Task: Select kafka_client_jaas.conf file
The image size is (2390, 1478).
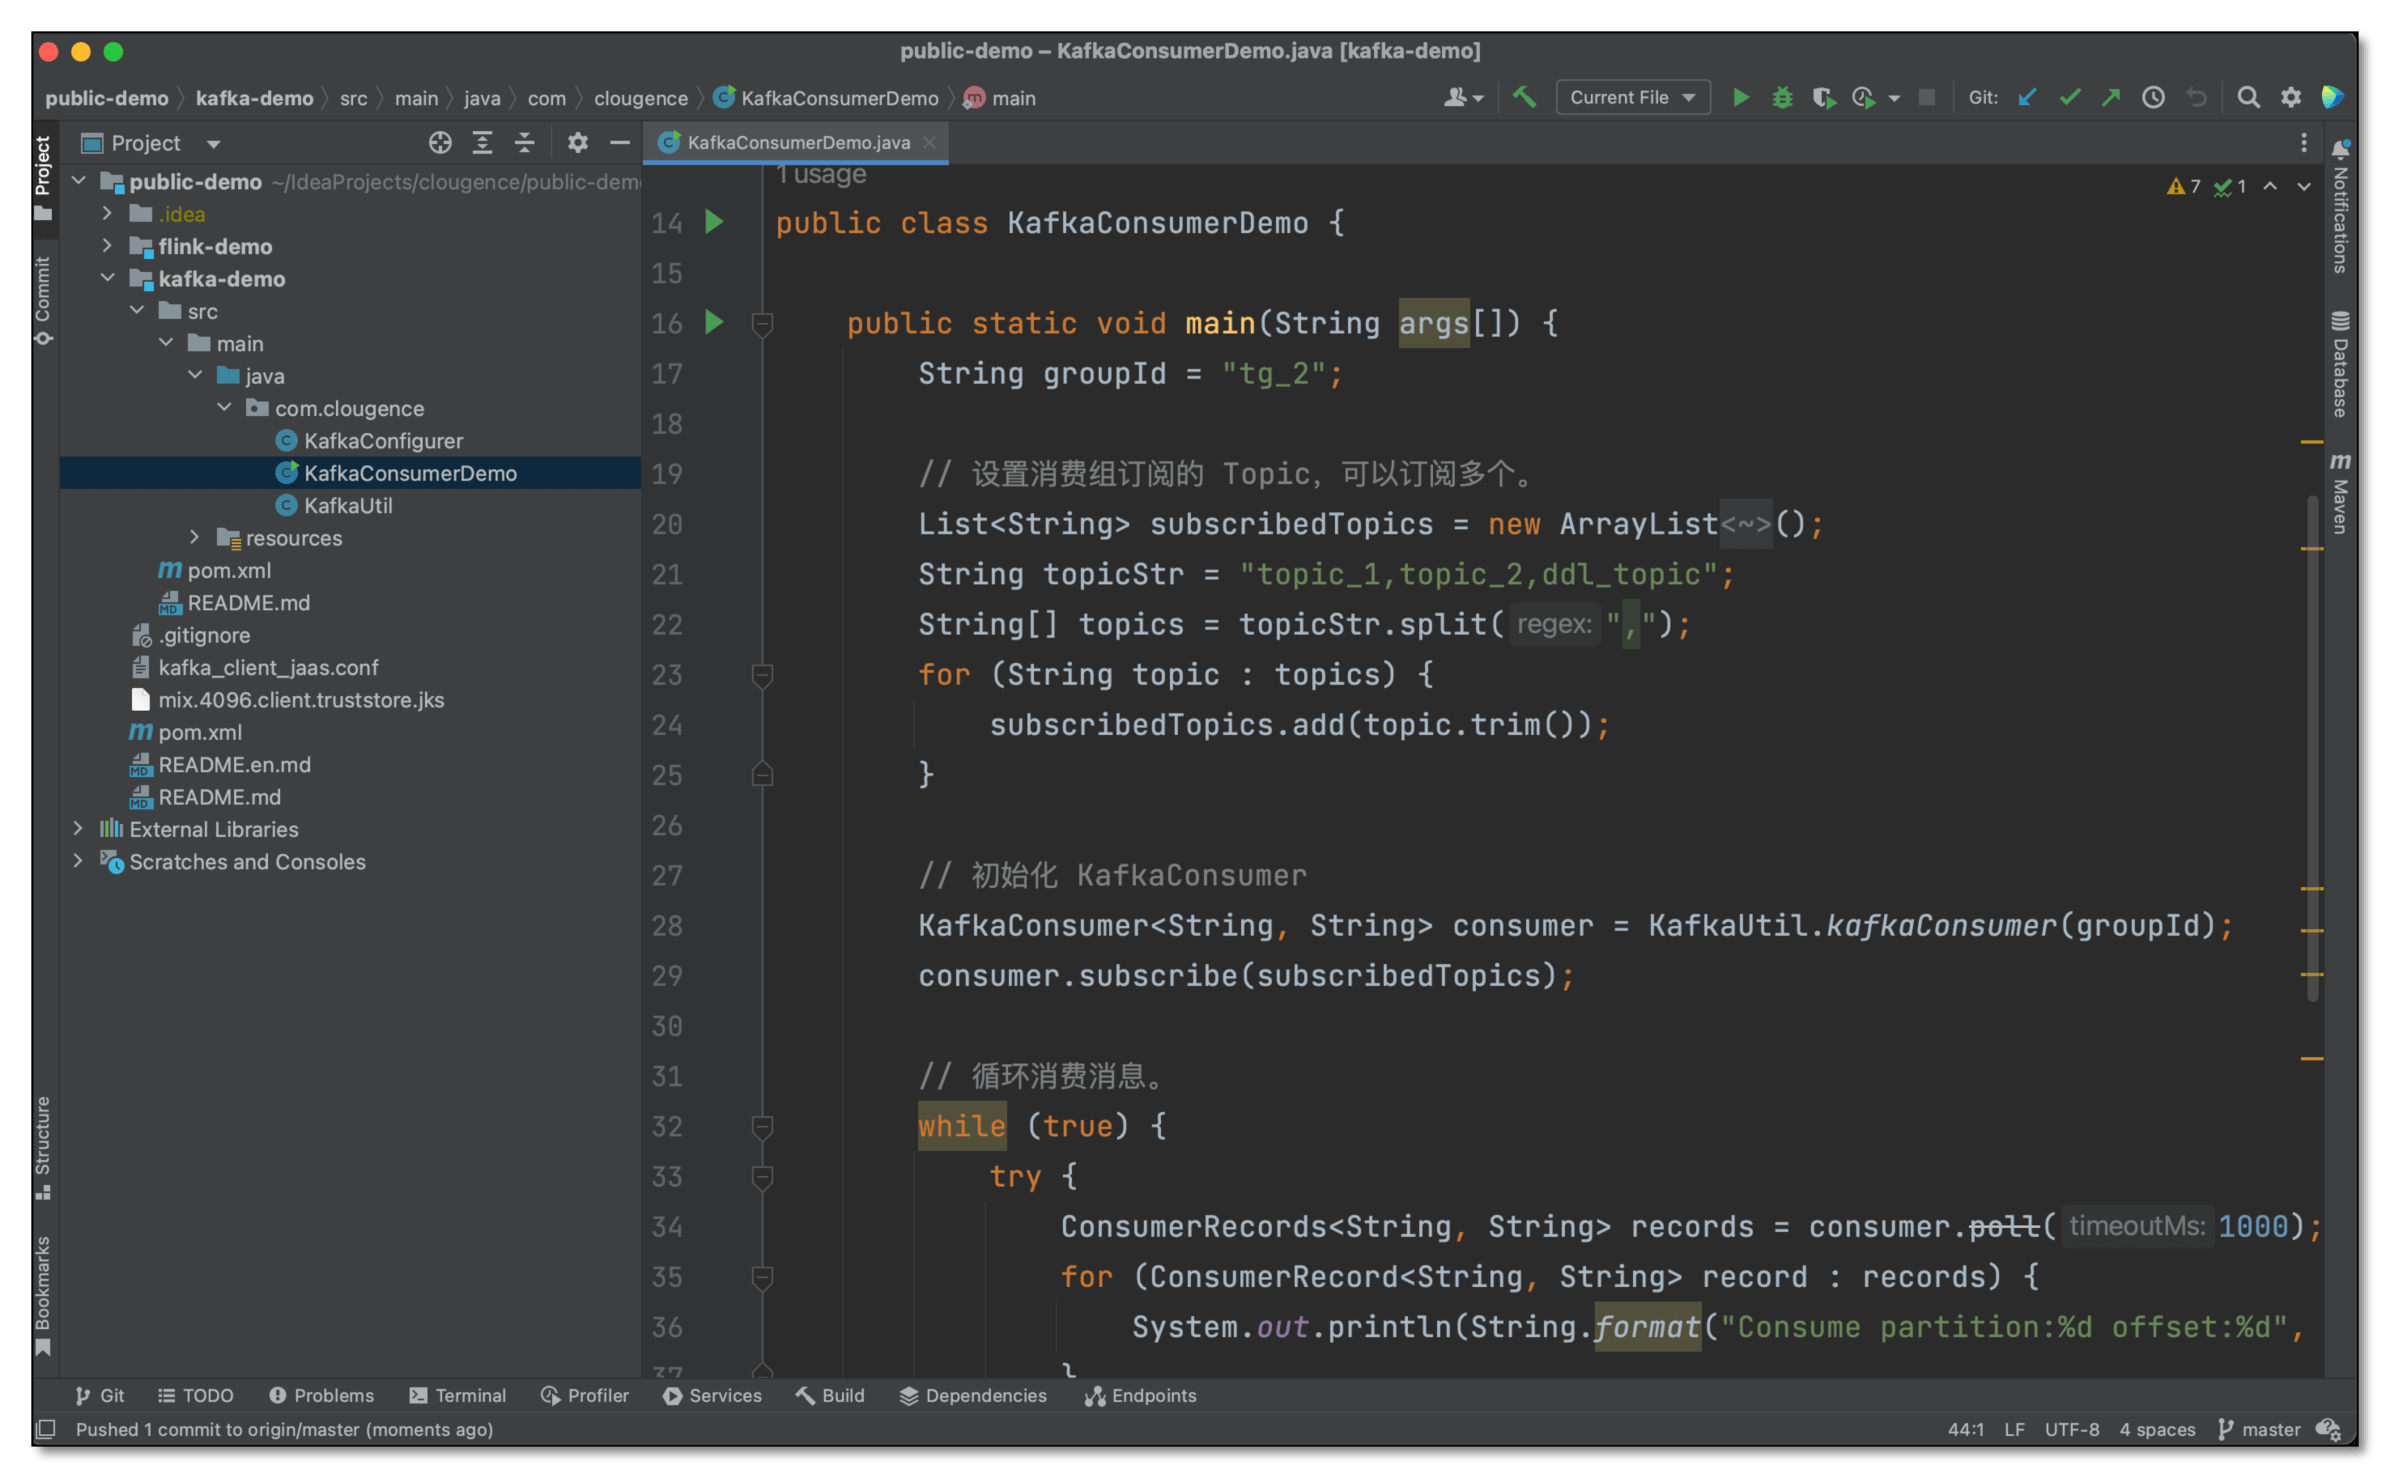Action: pos(268,667)
